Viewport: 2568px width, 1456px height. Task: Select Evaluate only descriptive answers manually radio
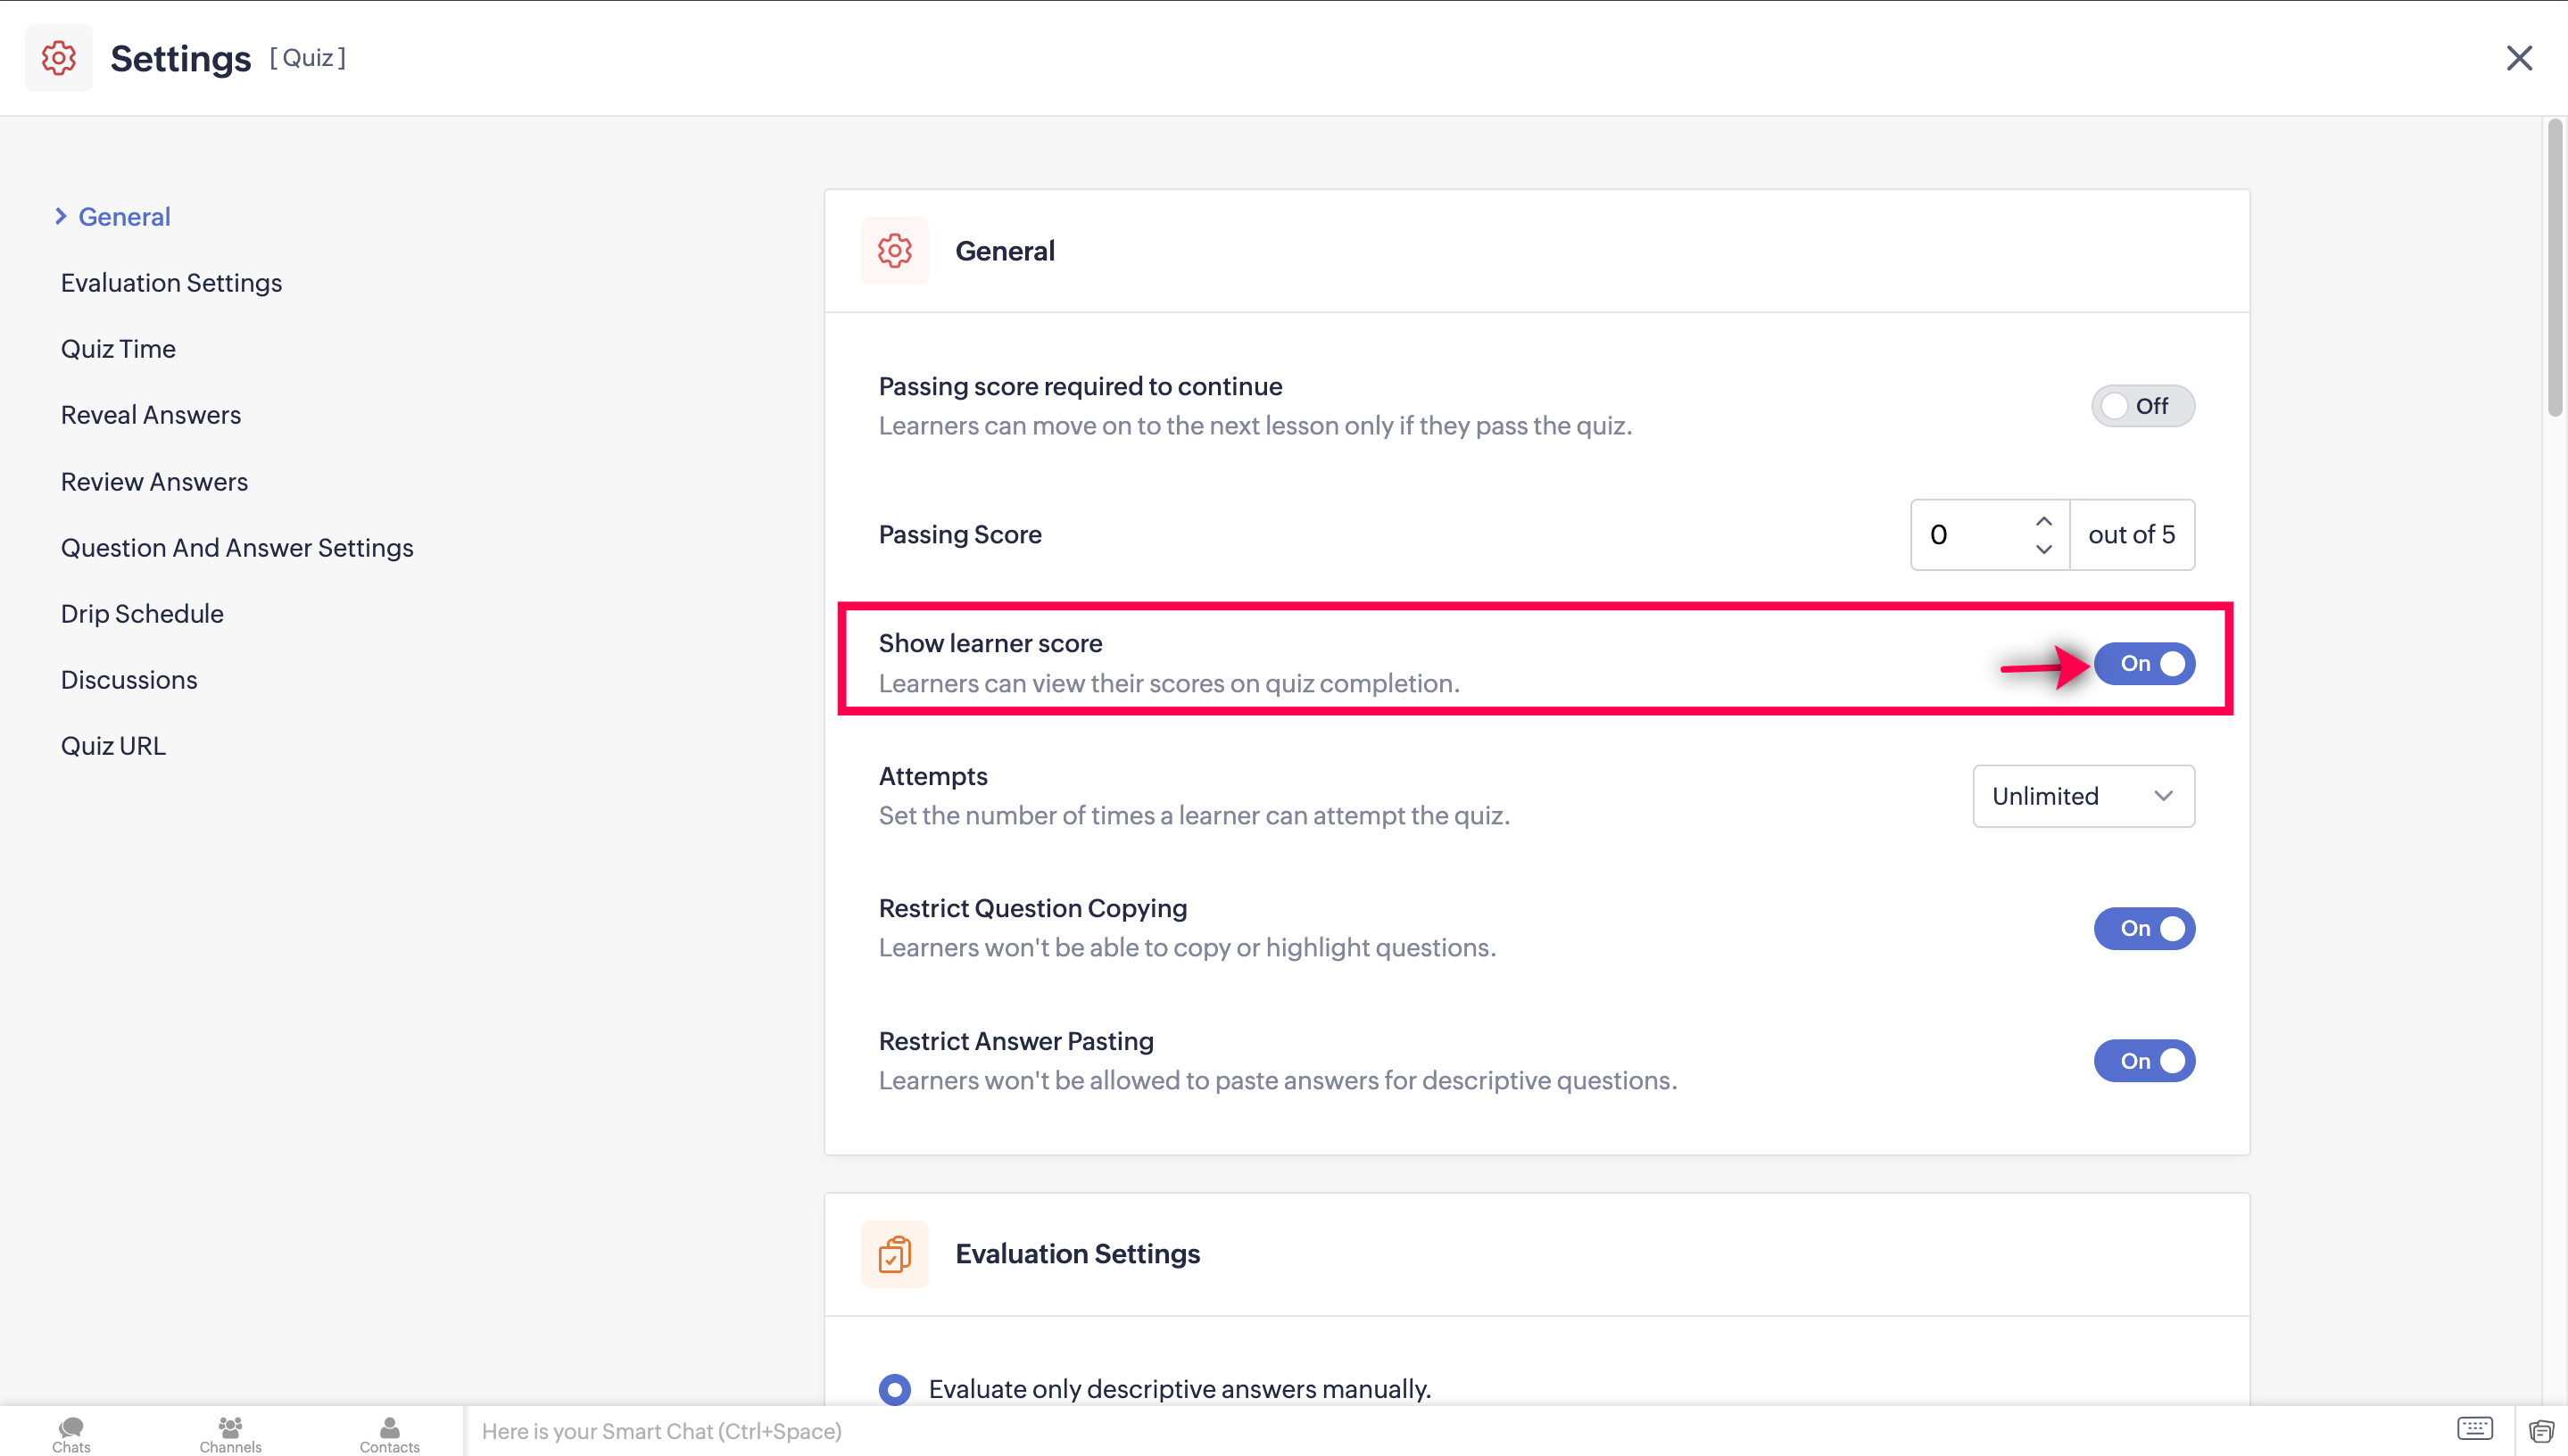[x=894, y=1389]
